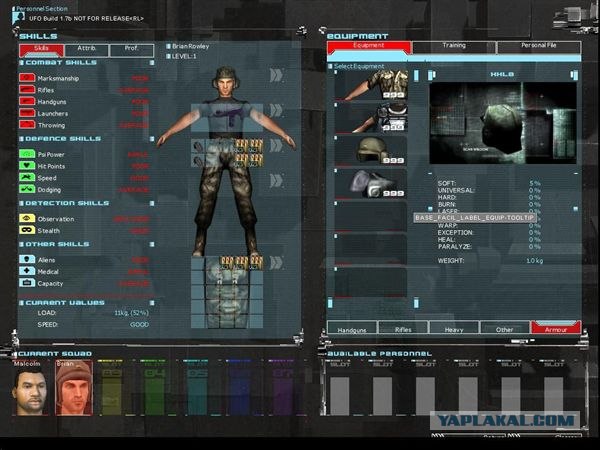Screen dimensions: 600x450
Task: Select the camouflage shirt armour item
Action: (x=371, y=85)
